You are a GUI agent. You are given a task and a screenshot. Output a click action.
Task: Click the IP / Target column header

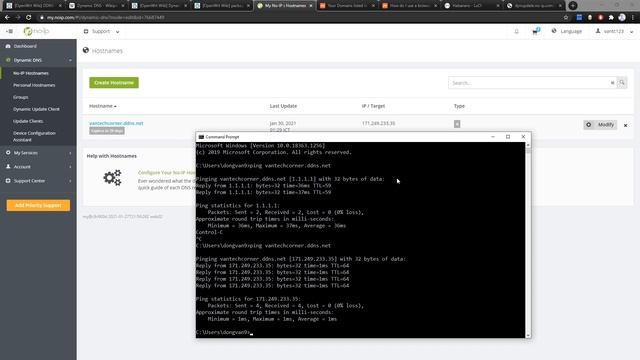pos(373,106)
